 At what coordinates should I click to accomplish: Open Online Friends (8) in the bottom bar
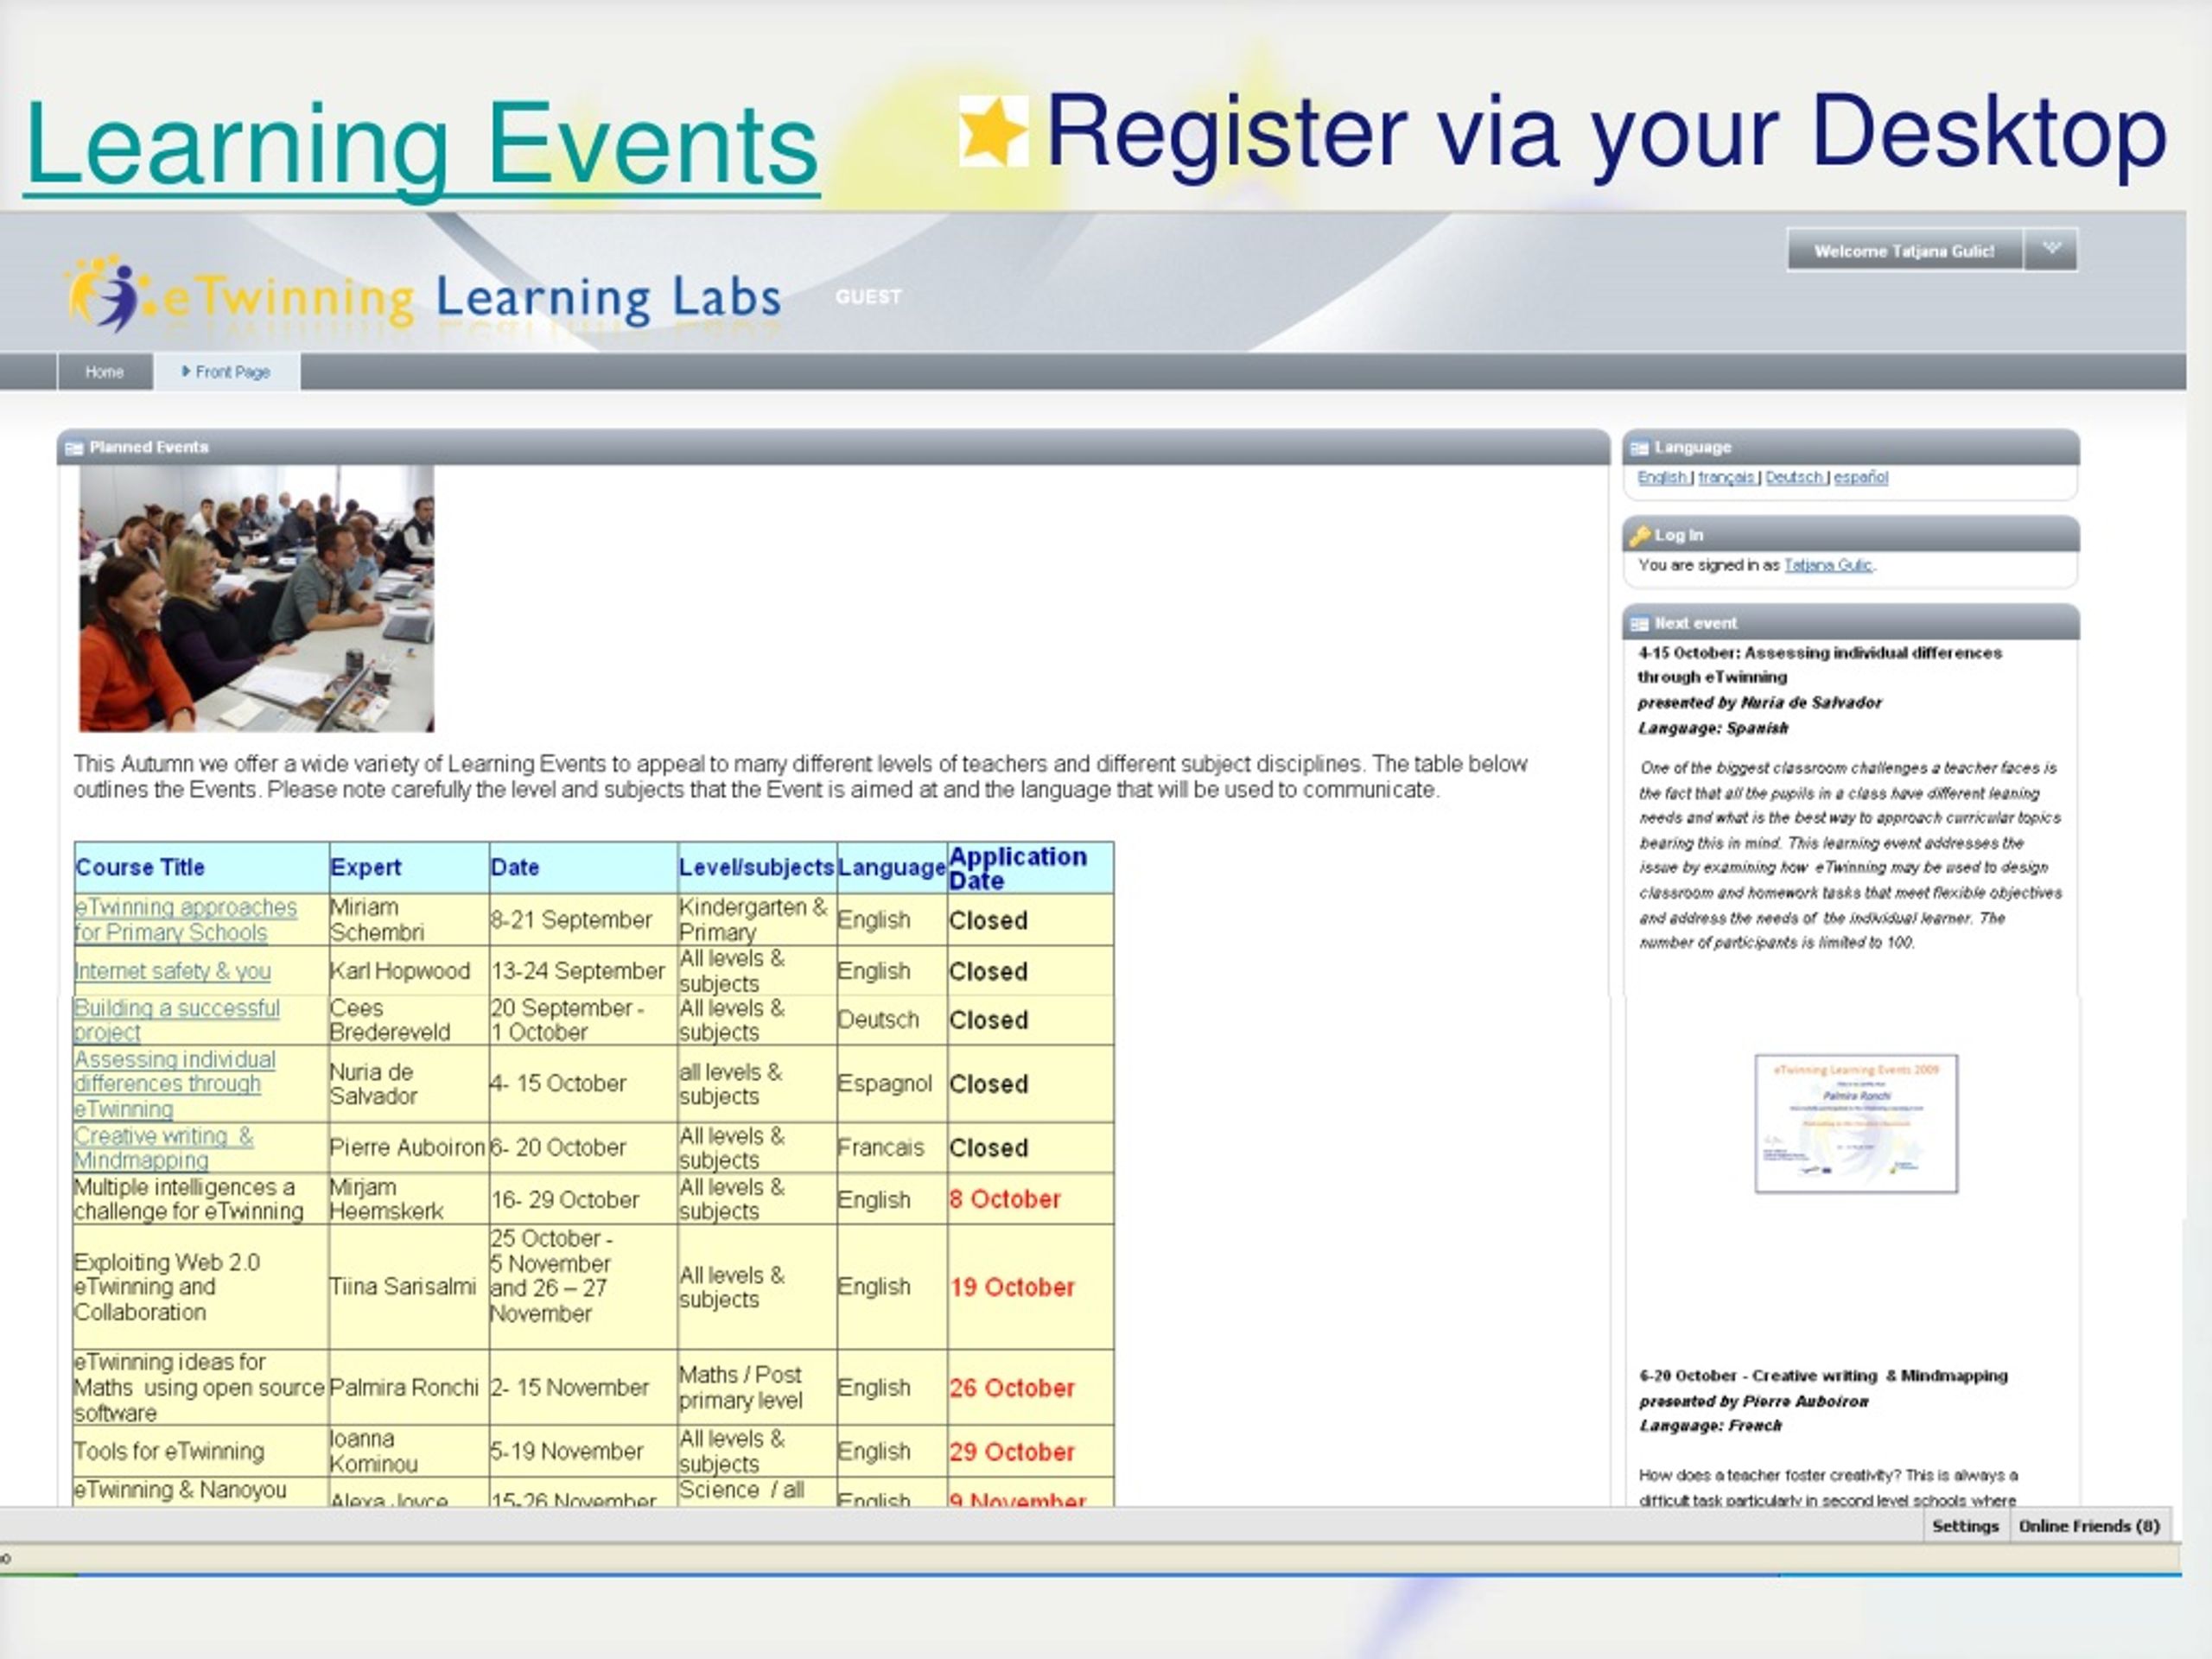point(2089,1526)
